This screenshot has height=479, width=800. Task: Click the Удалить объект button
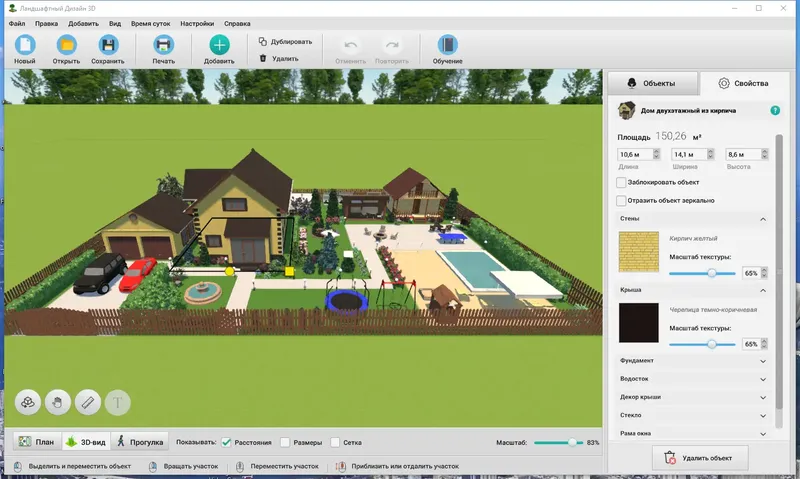pos(700,458)
